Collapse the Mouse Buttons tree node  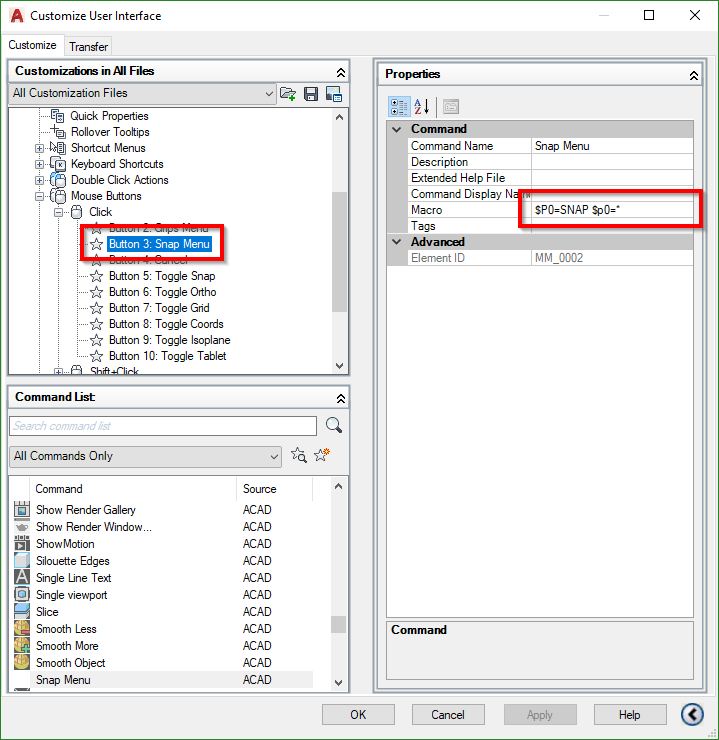tap(40, 196)
